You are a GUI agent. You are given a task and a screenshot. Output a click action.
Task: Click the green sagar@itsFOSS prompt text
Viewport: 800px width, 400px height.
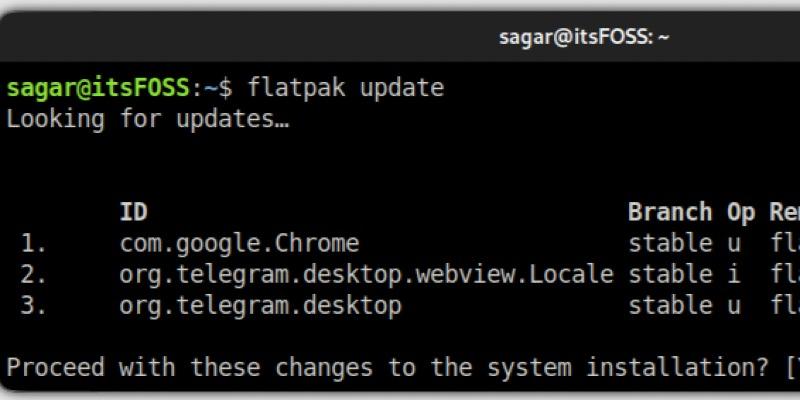pos(98,88)
